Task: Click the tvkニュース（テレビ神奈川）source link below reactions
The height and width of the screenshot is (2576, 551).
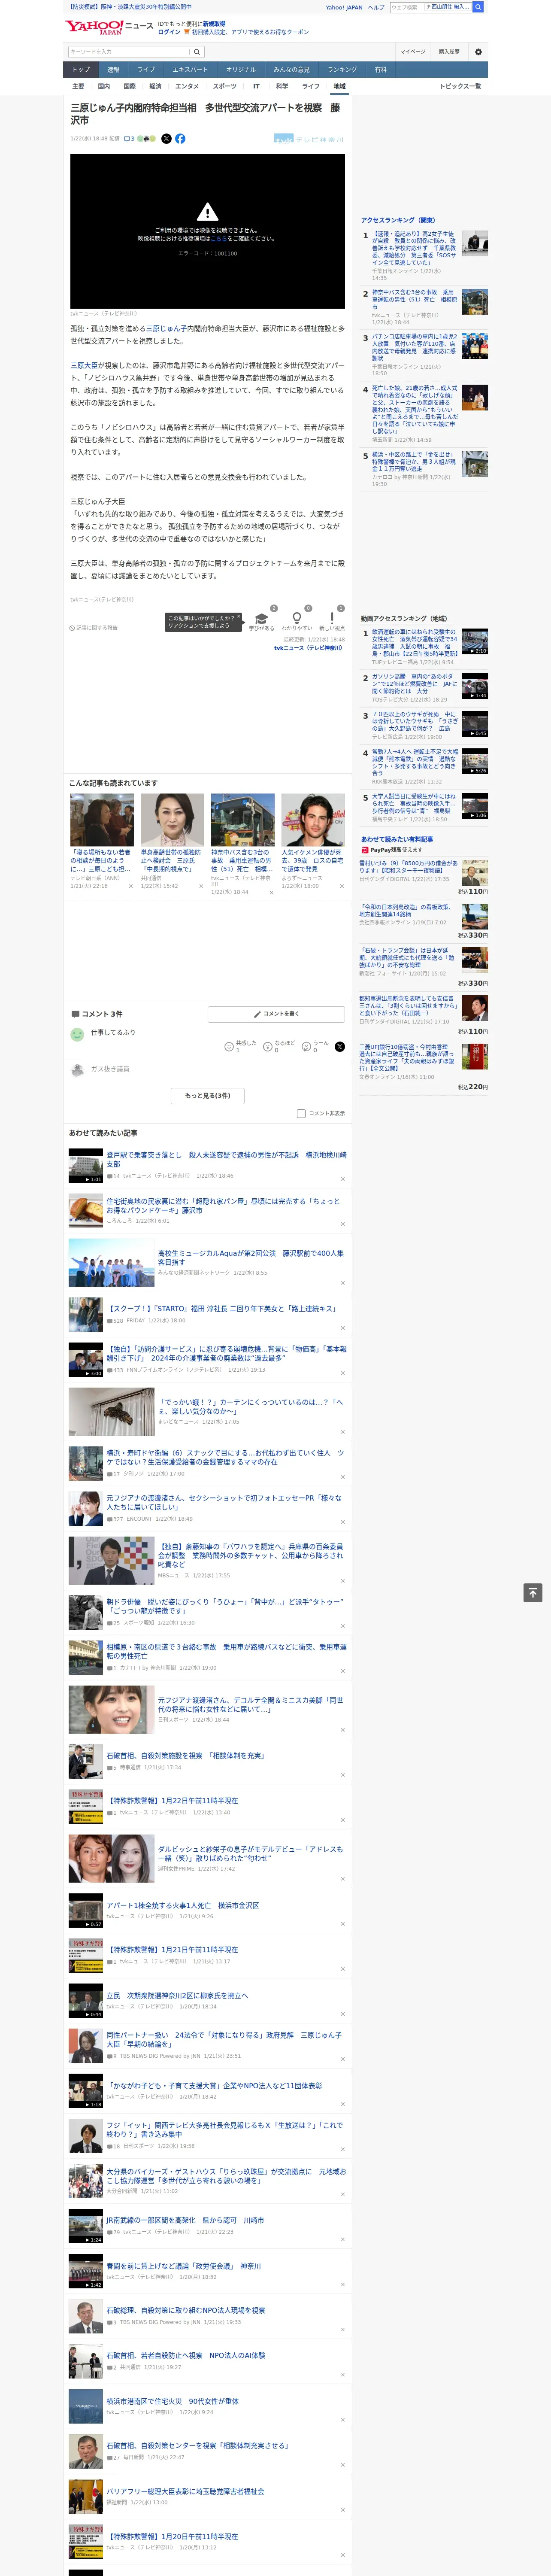Action: point(308,648)
